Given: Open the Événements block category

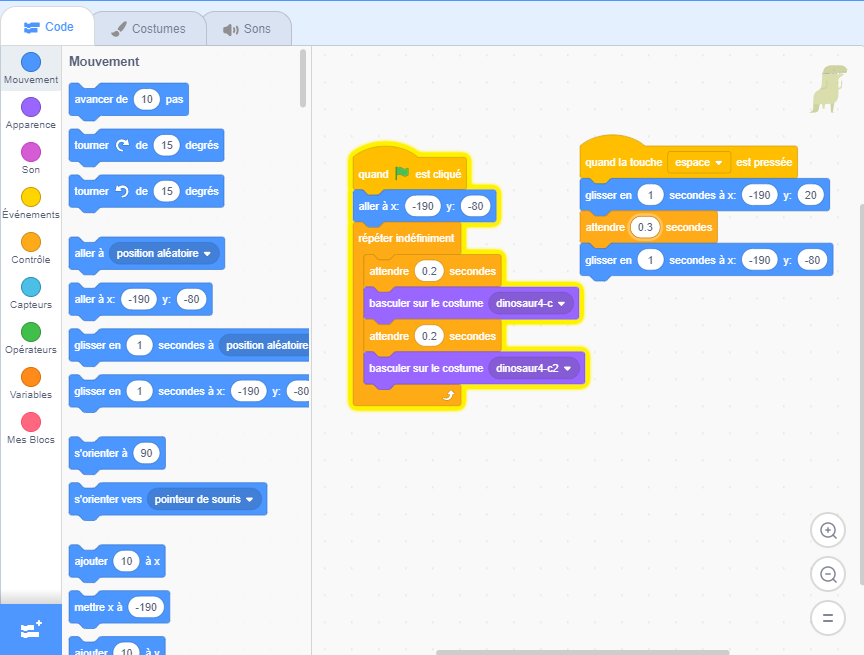Looking at the screenshot, I should coord(31,198).
